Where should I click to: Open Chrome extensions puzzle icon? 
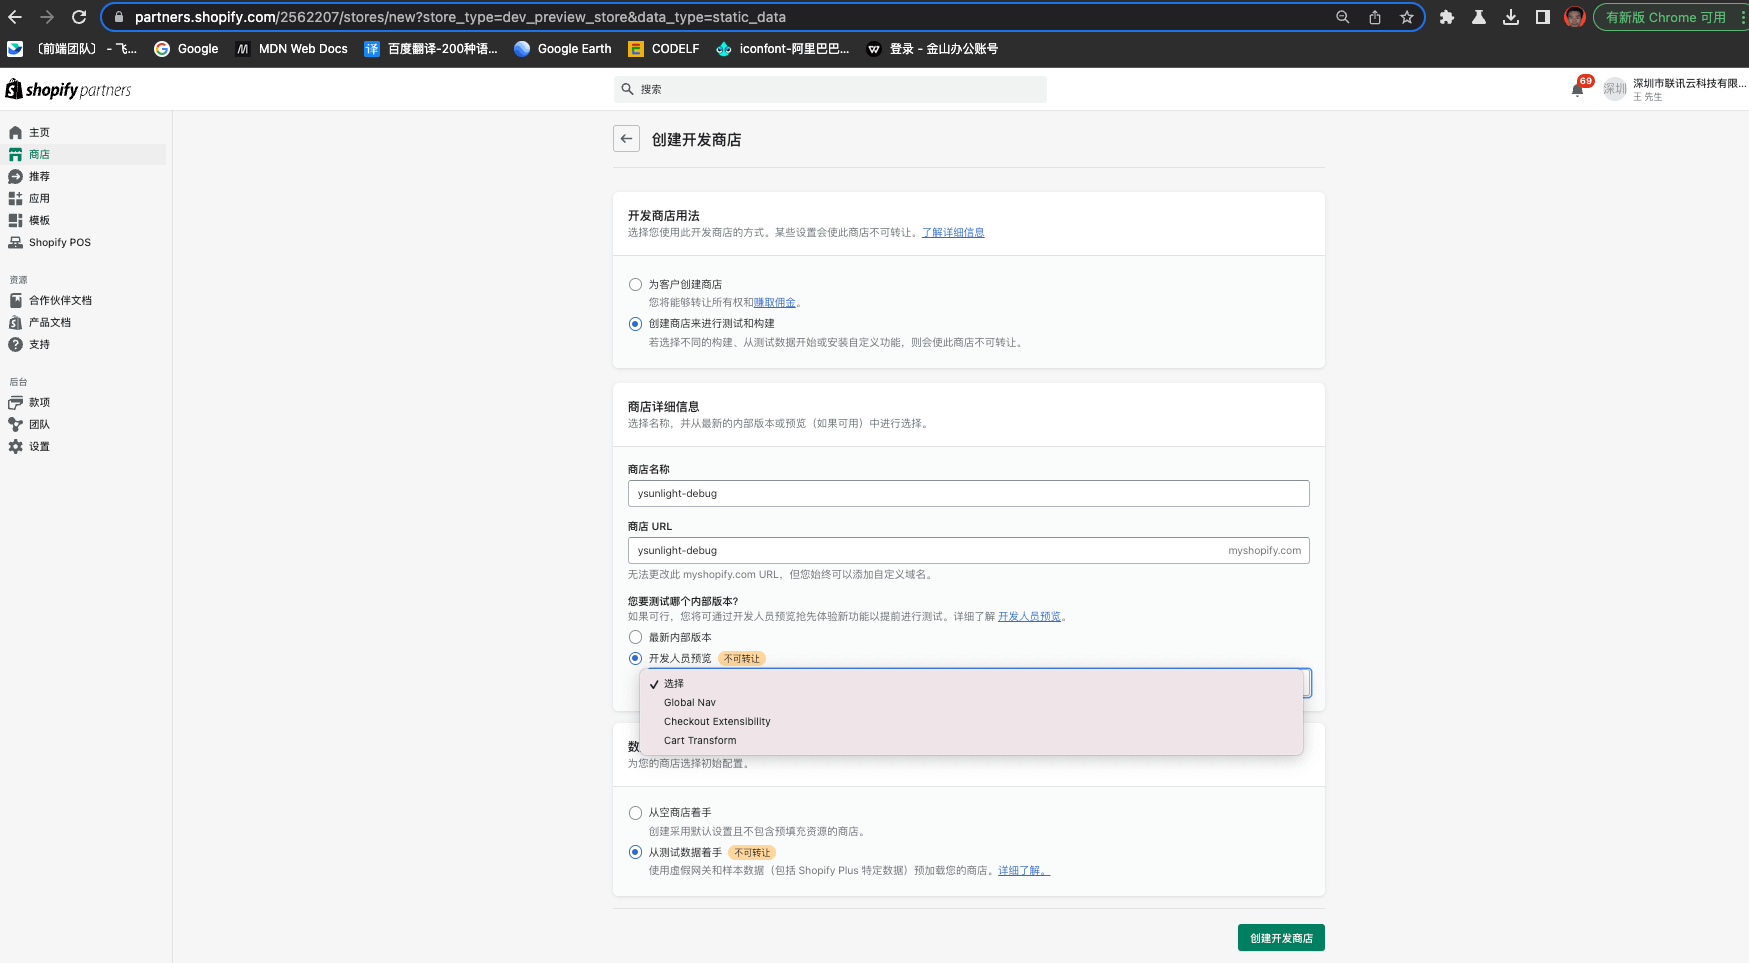(1446, 17)
